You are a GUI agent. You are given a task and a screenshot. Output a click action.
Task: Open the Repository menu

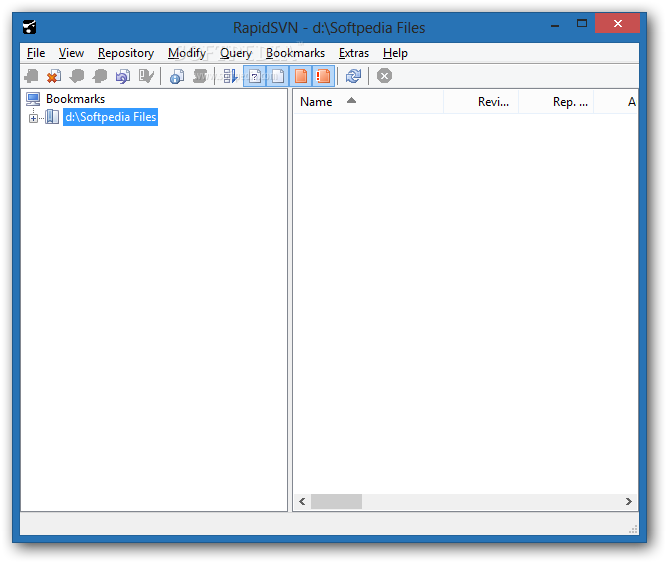point(125,53)
